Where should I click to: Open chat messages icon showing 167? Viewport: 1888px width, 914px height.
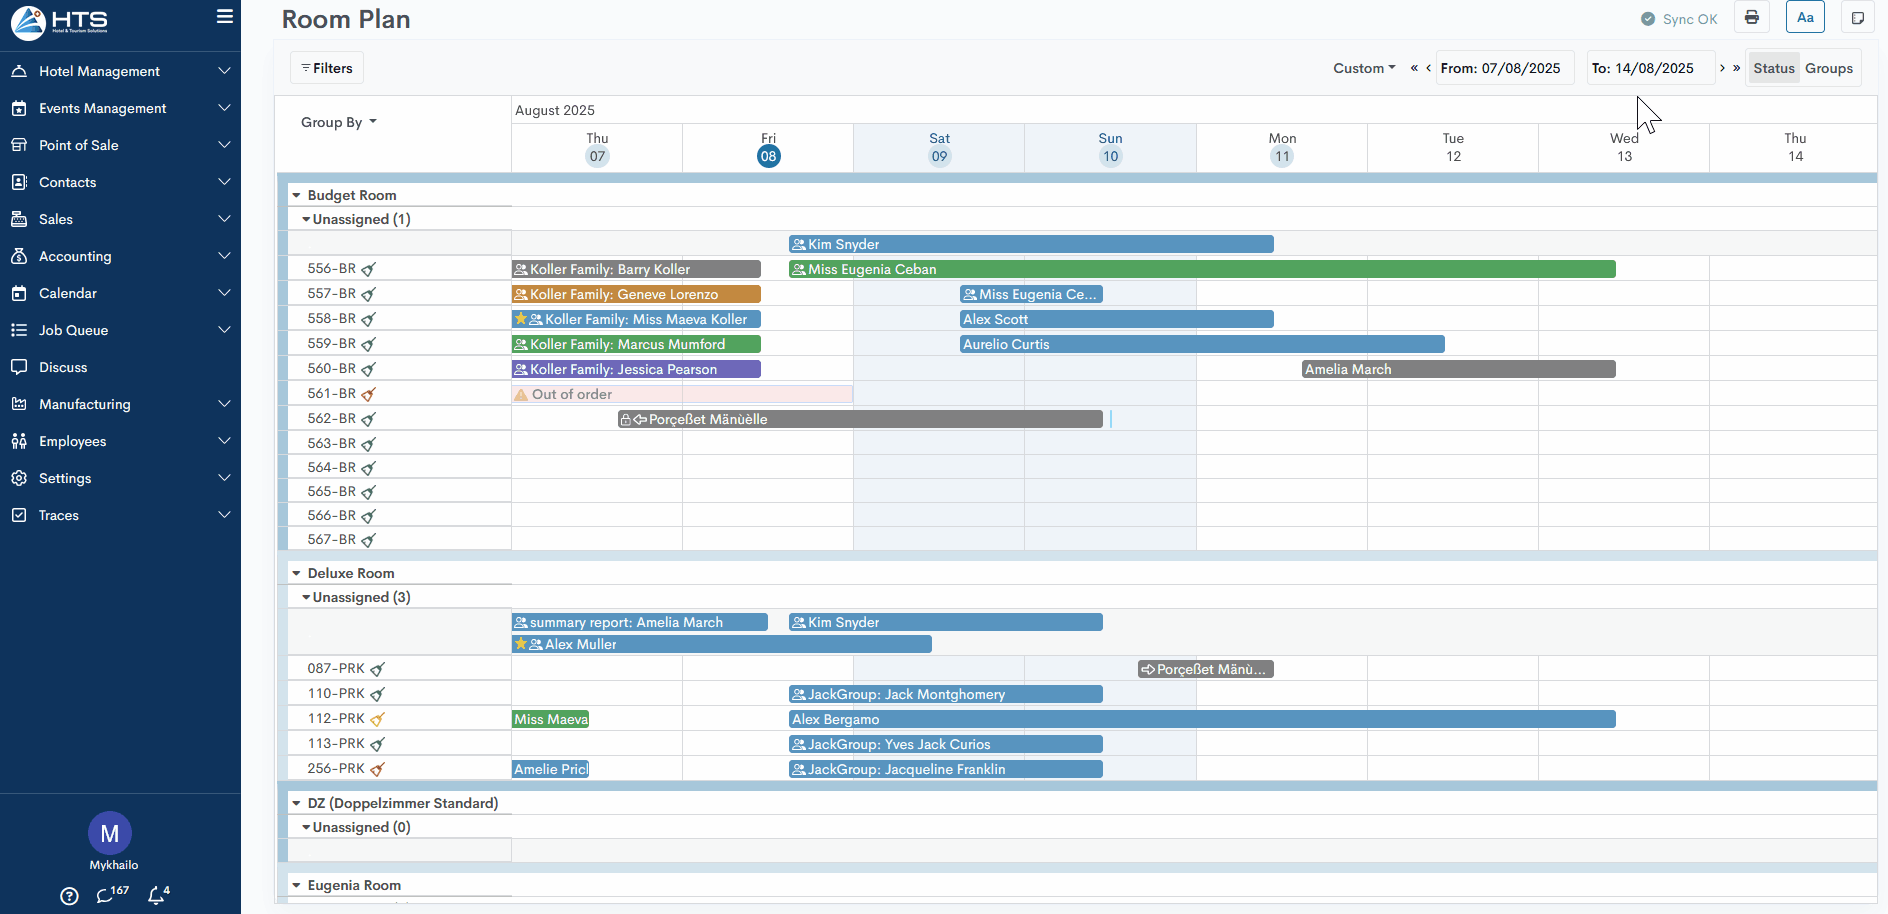pyautogui.click(x=107, y=895)
